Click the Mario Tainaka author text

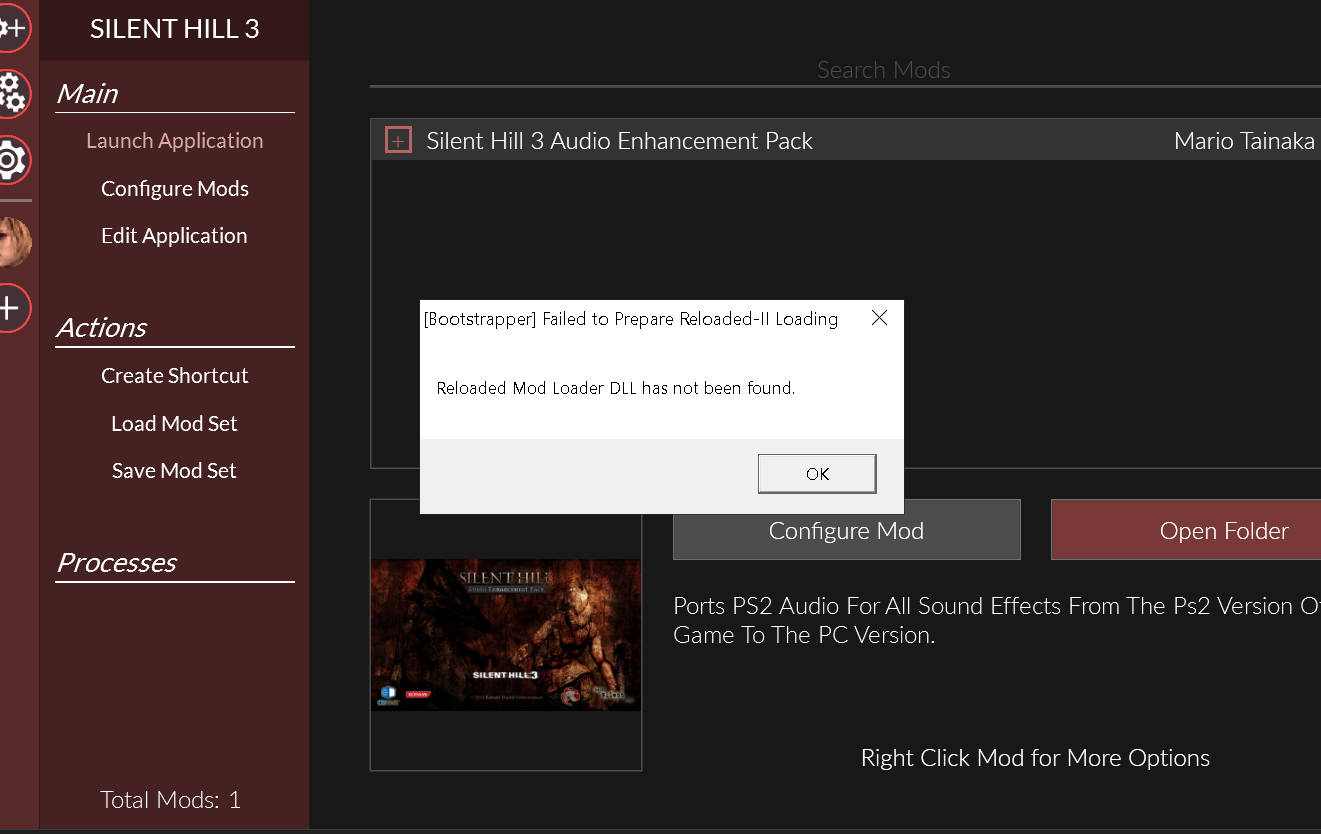[x=1244, y=141]
